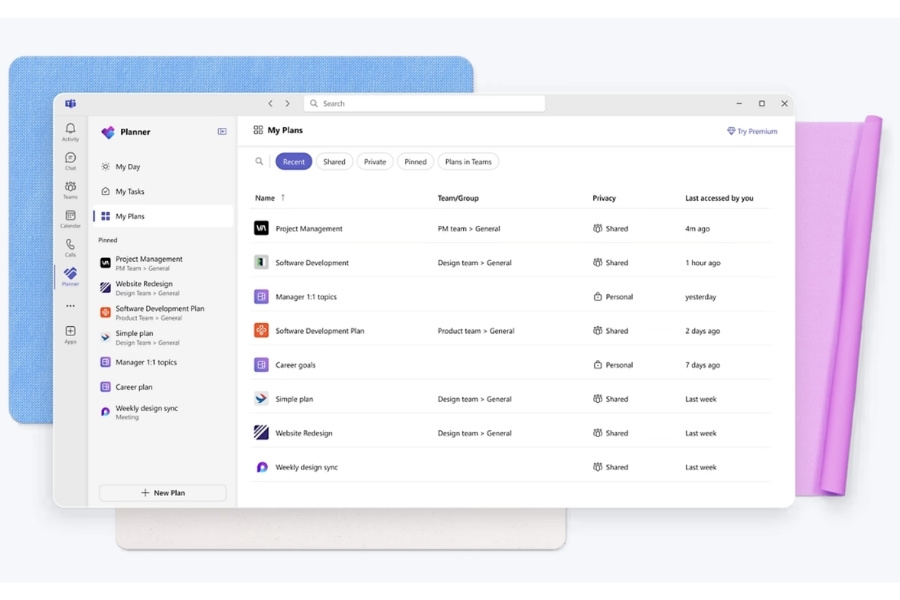Viewport: 900px width, 600px height.
Task: Select the Plans in Teams filter
Action: (466, 161)
